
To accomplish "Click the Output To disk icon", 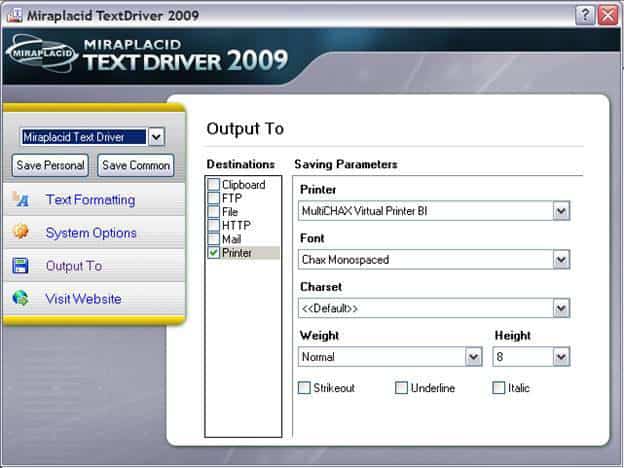I will [21, 266].
